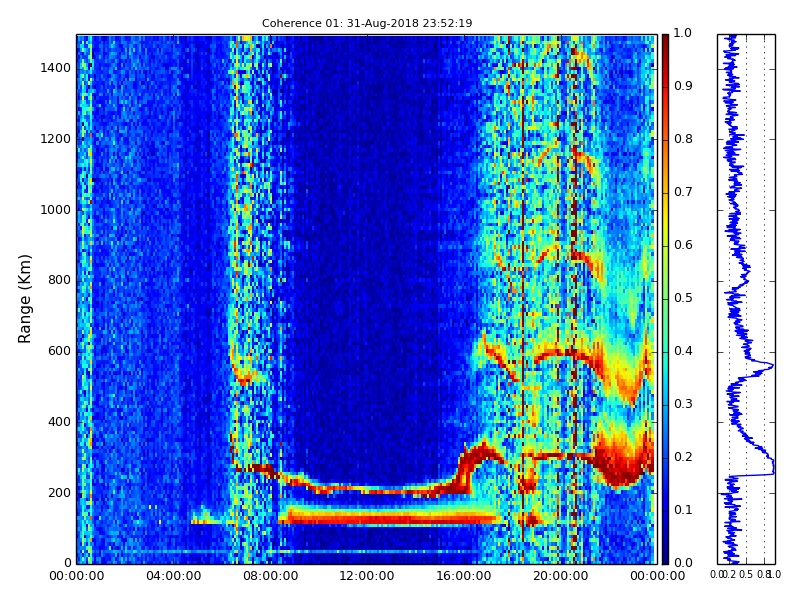Click the plot title 'Coherence 01: 31-Aug-2018 23:52:19'

pos(367,23)
